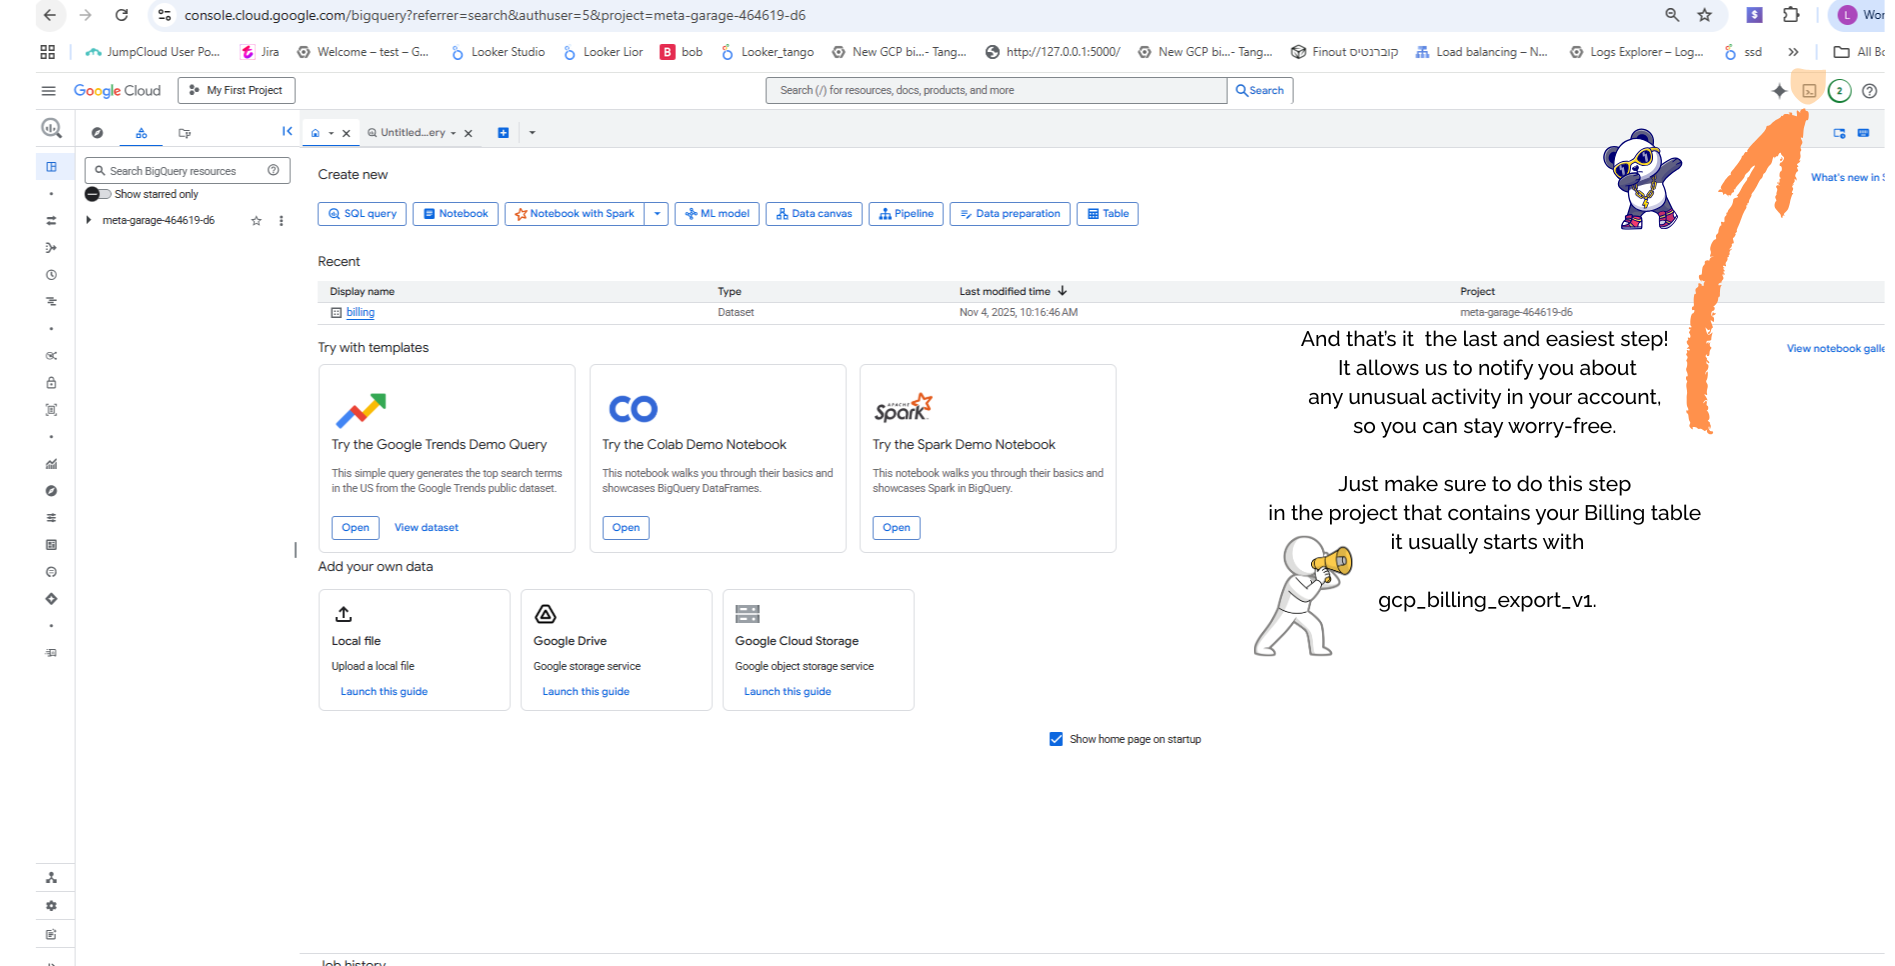
Task: Switch to the Untitled query tab
Action: 410,131
